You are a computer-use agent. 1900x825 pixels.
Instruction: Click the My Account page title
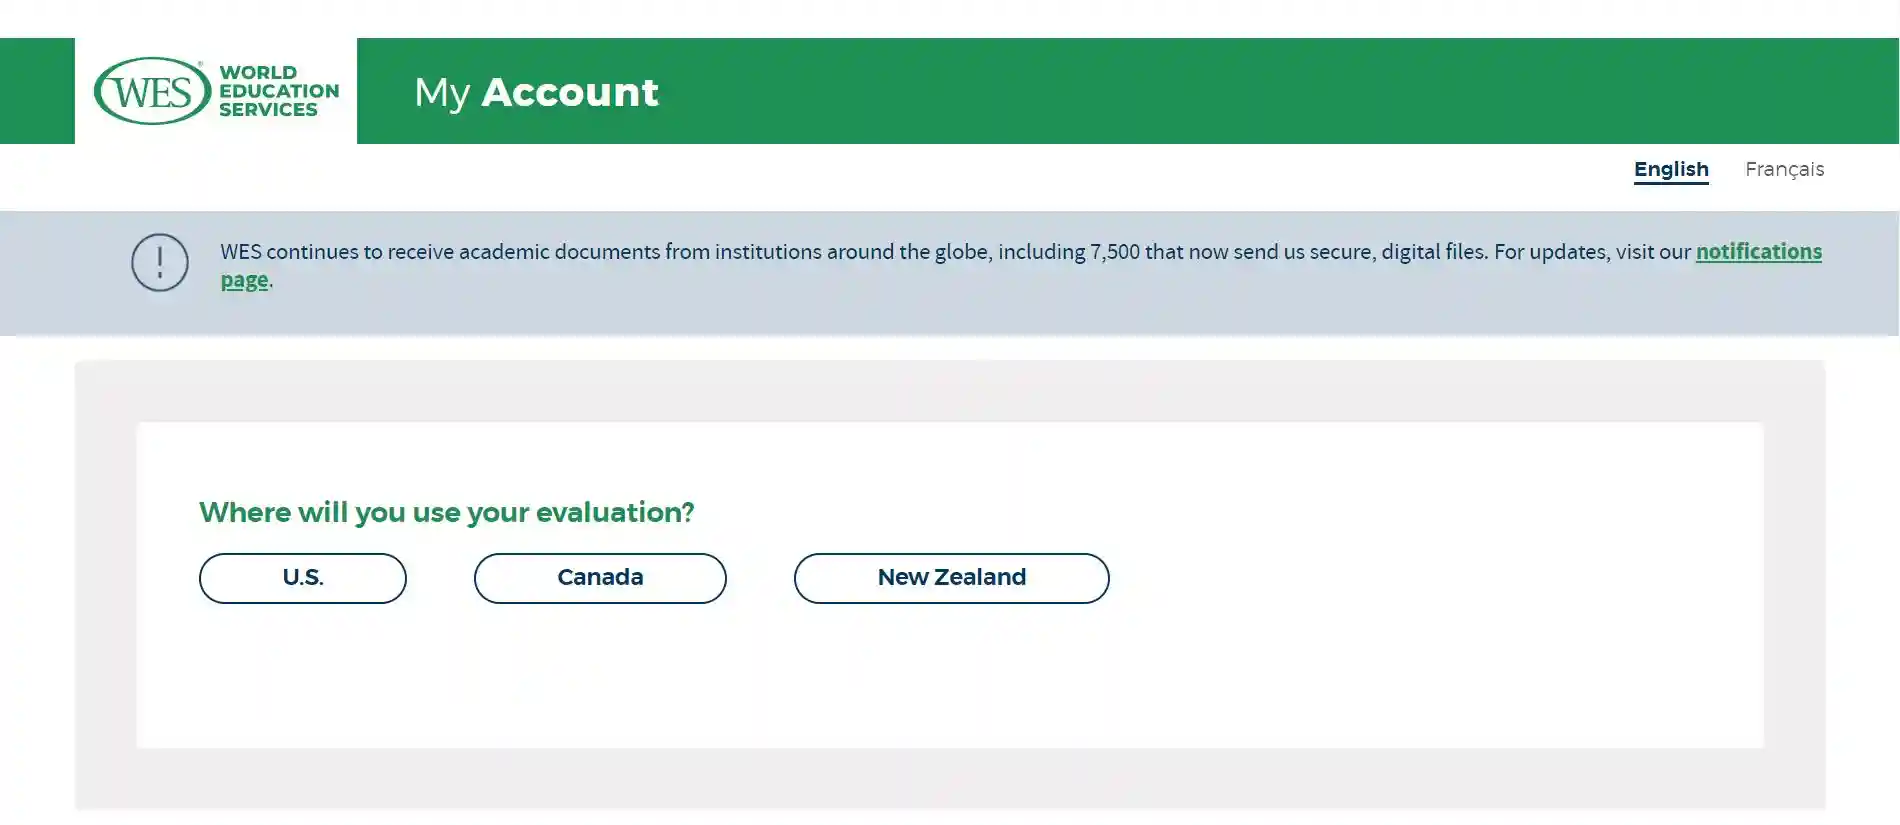coord(537,92)
